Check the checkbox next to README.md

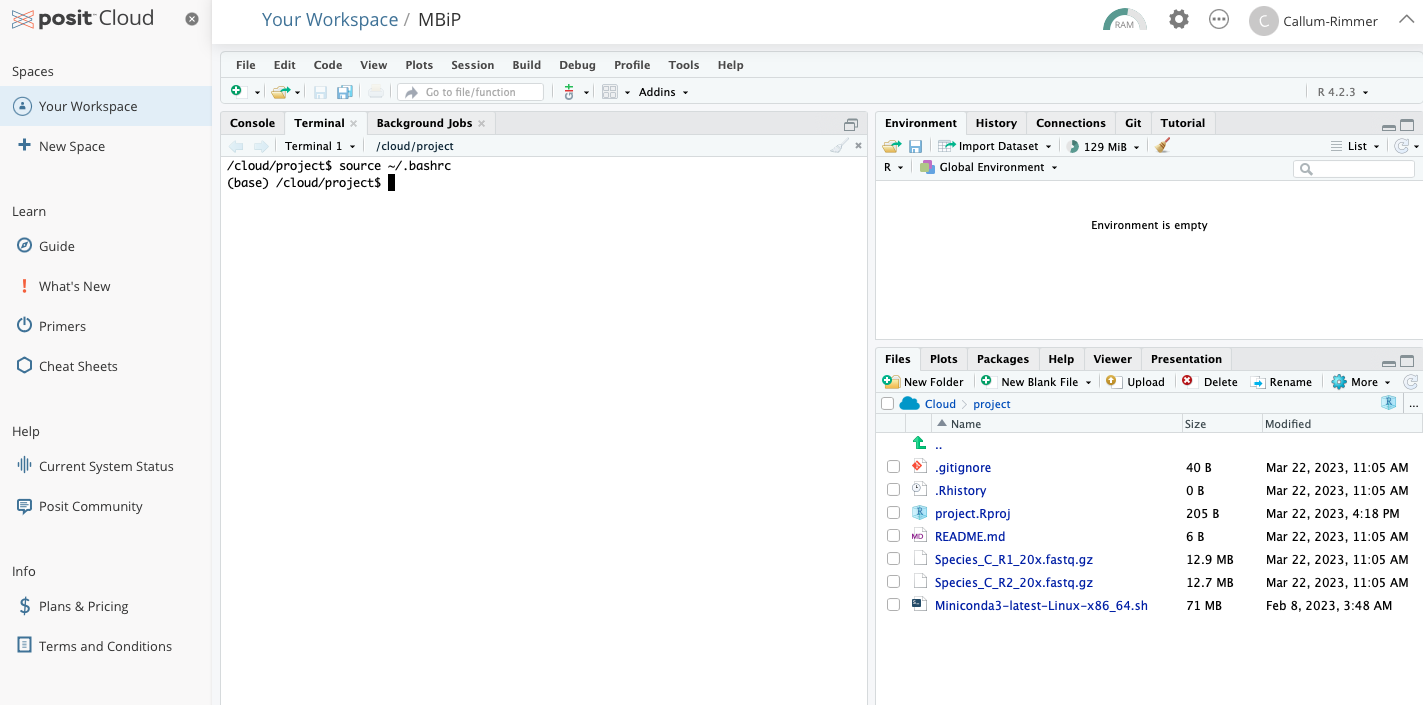893,536
